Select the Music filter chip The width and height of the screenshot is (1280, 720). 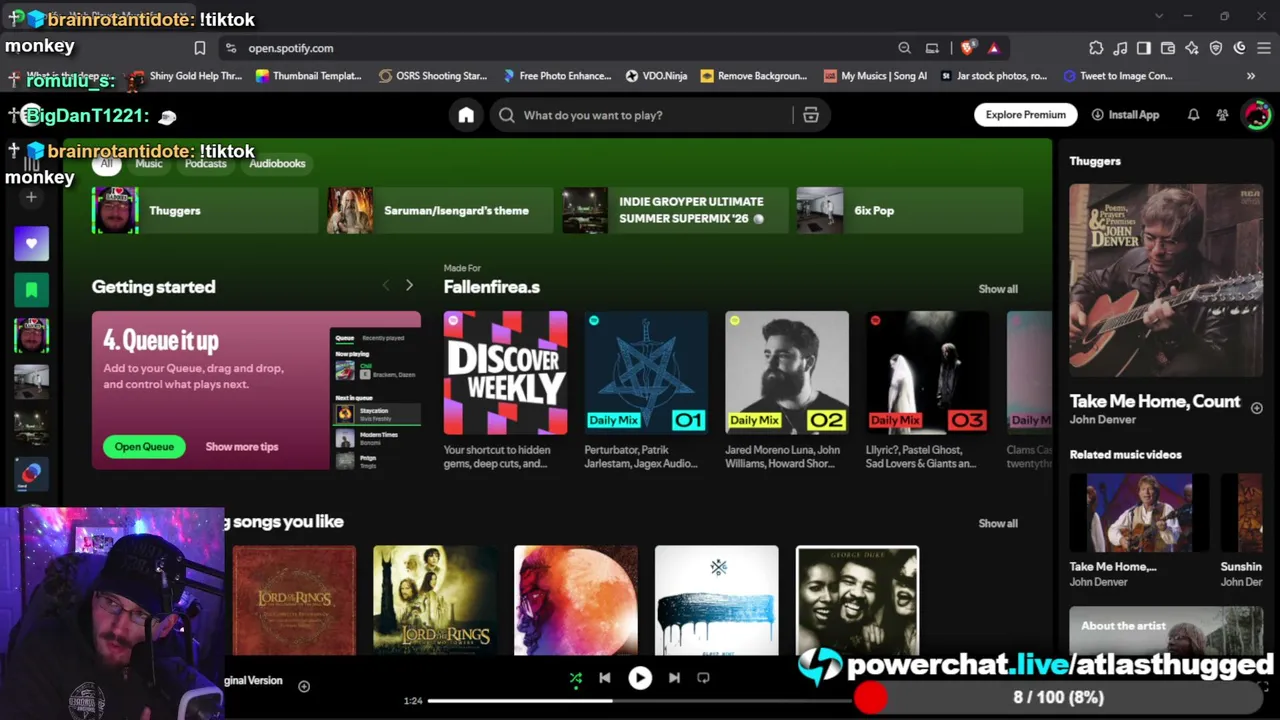pos(149,164)
